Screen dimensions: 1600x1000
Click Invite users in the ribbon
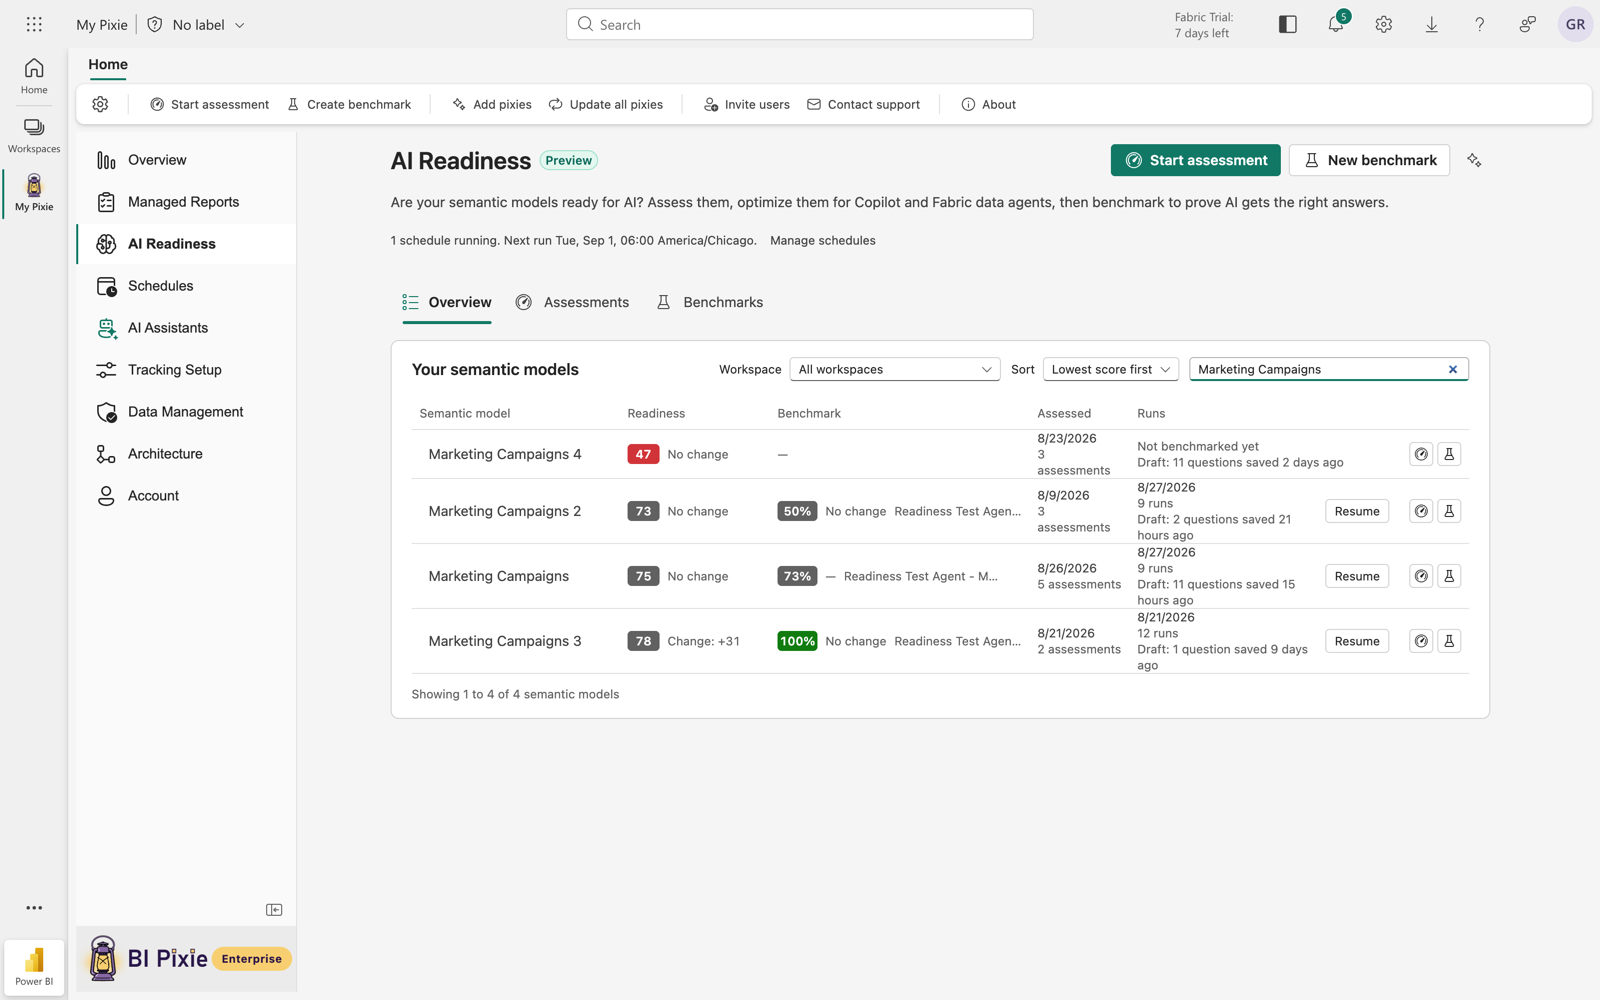tap(746, 104)
